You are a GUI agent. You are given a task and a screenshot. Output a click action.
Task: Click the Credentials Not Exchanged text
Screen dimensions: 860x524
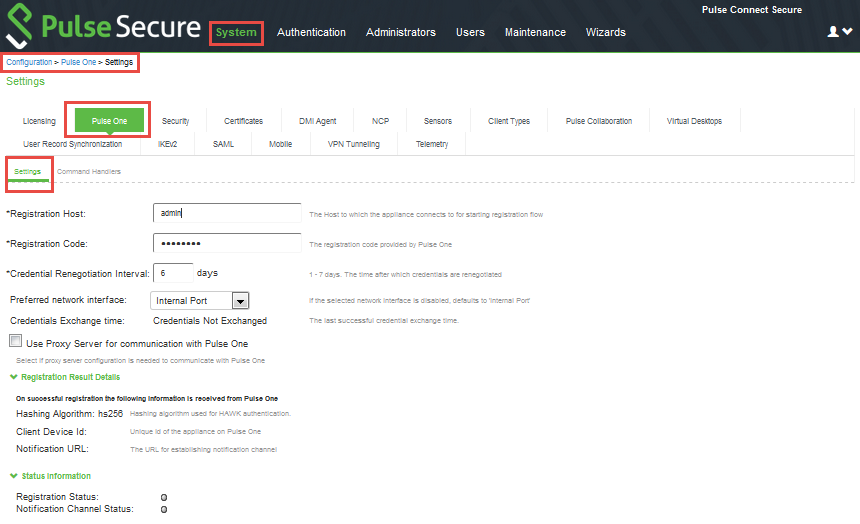click(x=210, y=320)
